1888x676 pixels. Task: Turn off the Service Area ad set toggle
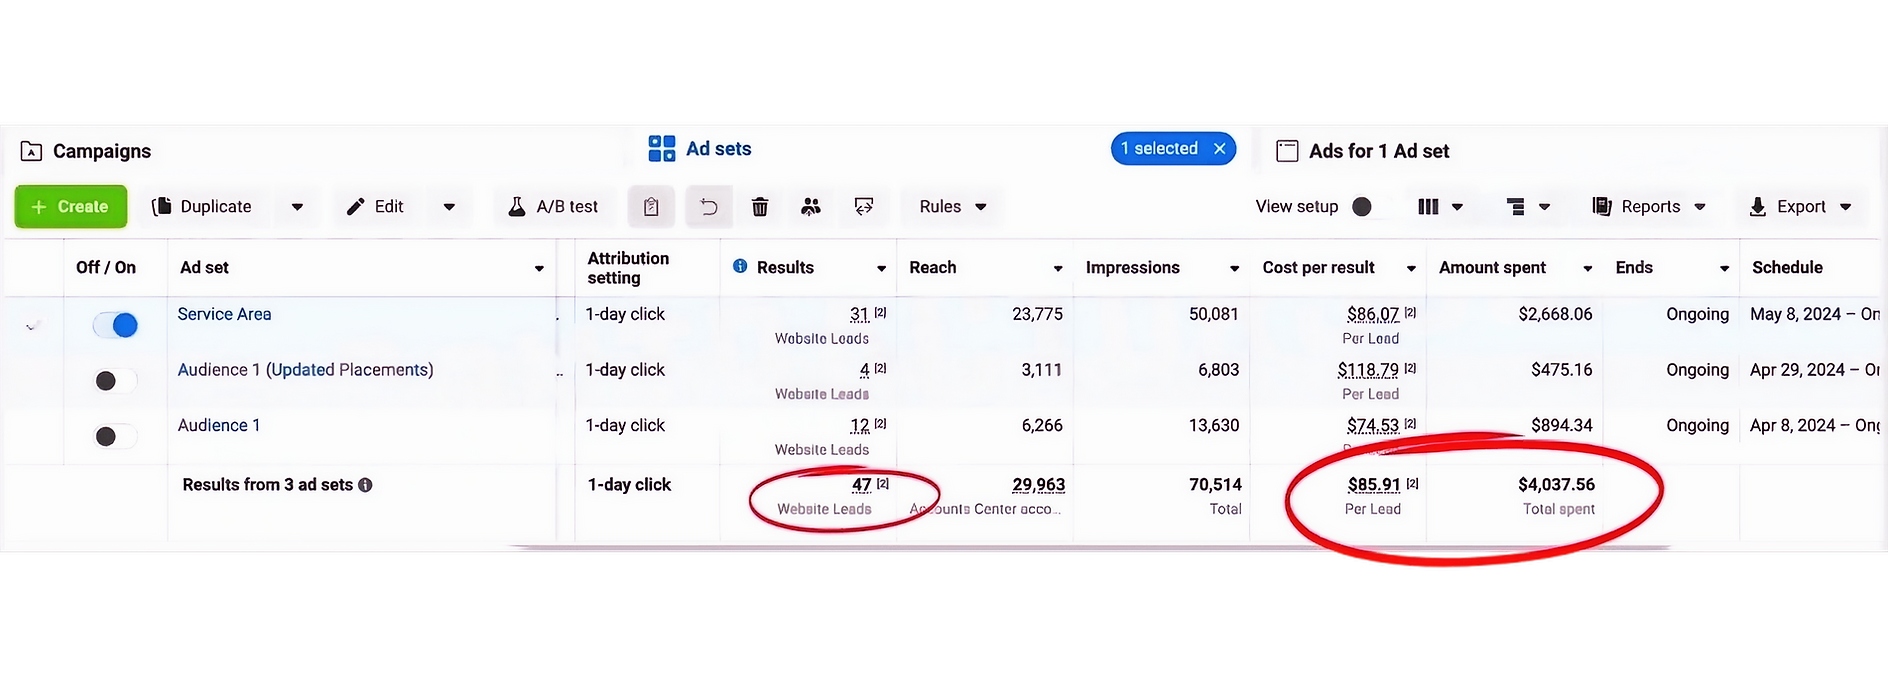pos(115,325)
